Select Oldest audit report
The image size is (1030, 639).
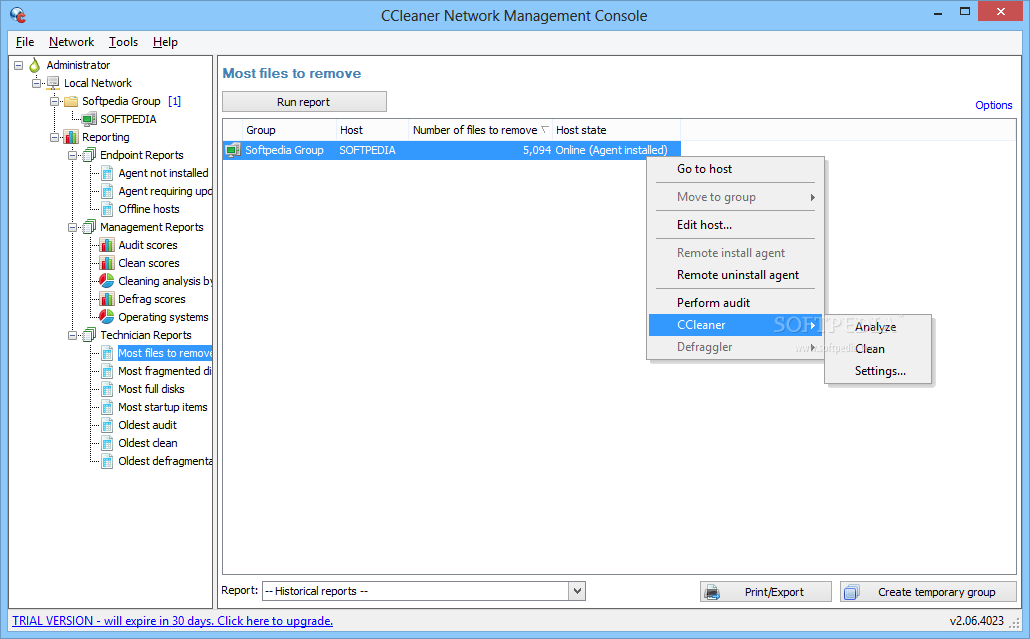pyautogui.click(x=147, y=425)
